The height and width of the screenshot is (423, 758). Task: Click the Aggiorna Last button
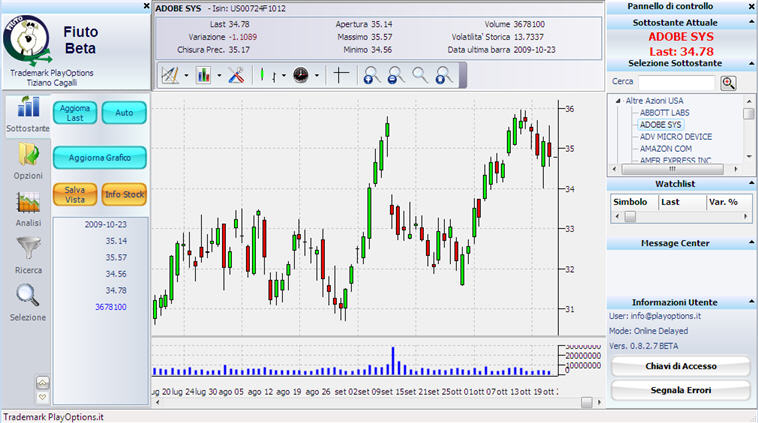(75, 113)
